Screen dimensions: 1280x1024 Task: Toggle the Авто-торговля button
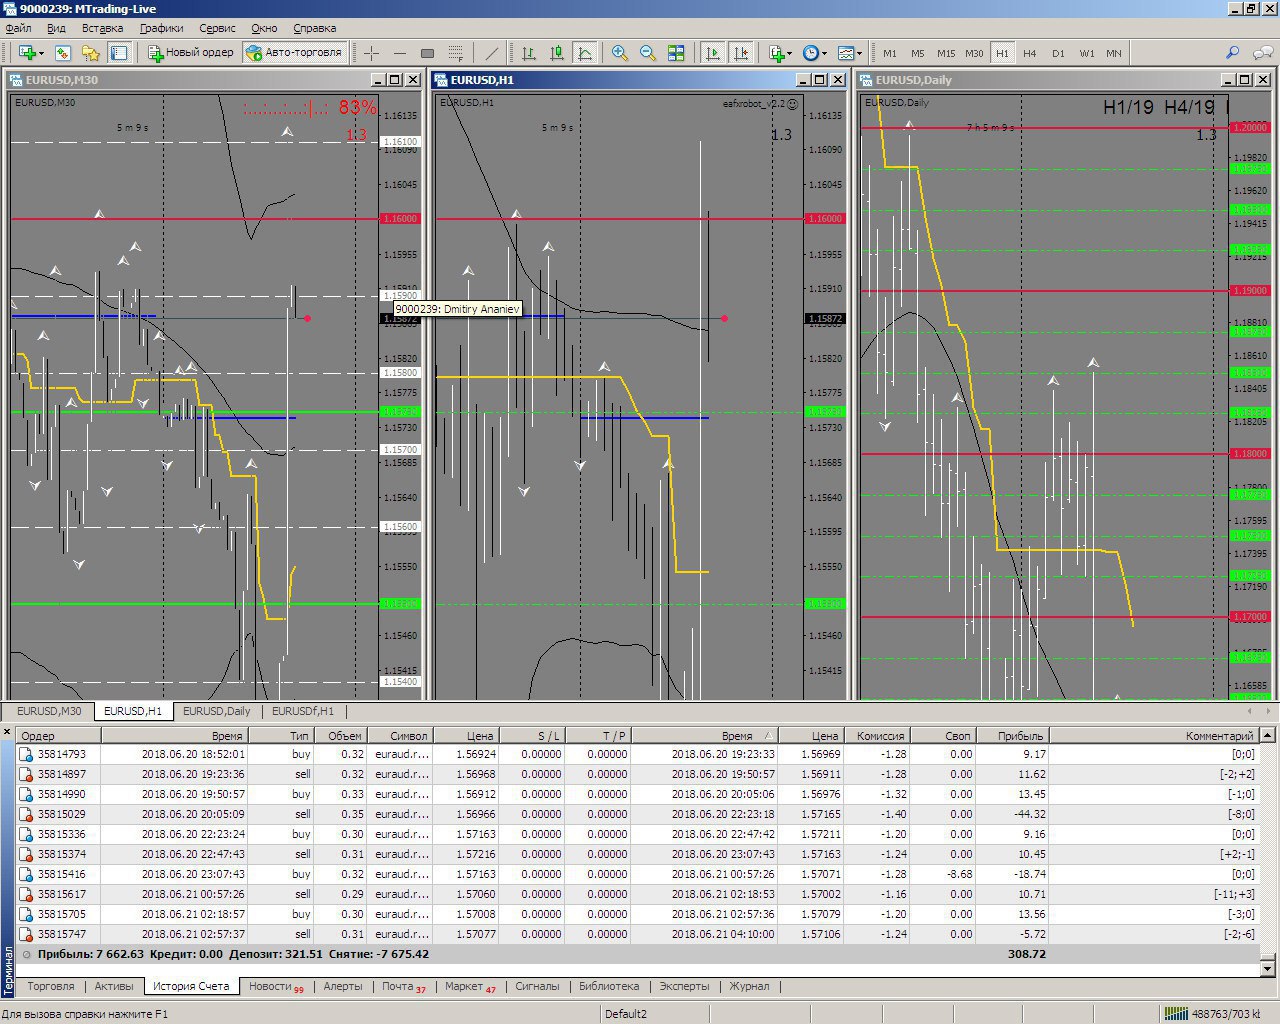pyautogui.click(x=294, y=53)
